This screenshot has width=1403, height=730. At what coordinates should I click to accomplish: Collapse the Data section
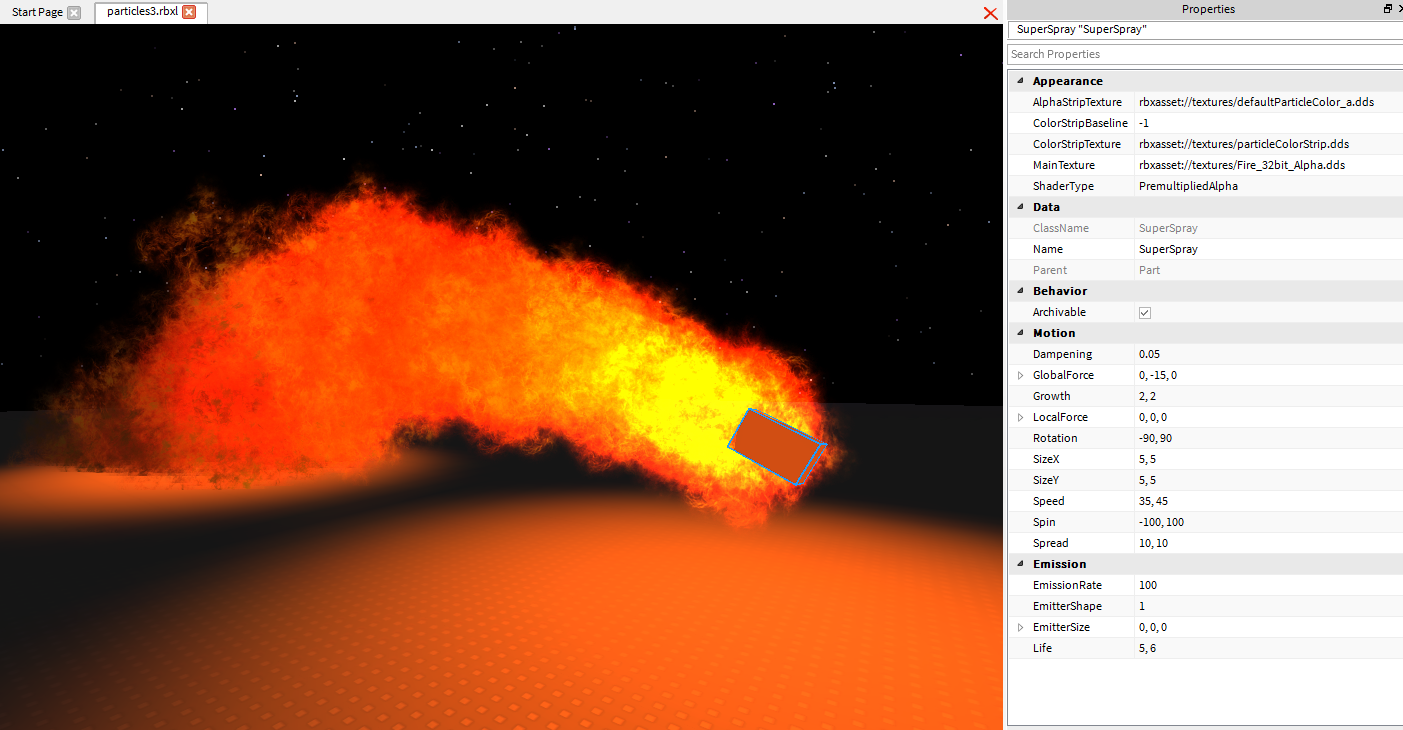point(1020,207)
